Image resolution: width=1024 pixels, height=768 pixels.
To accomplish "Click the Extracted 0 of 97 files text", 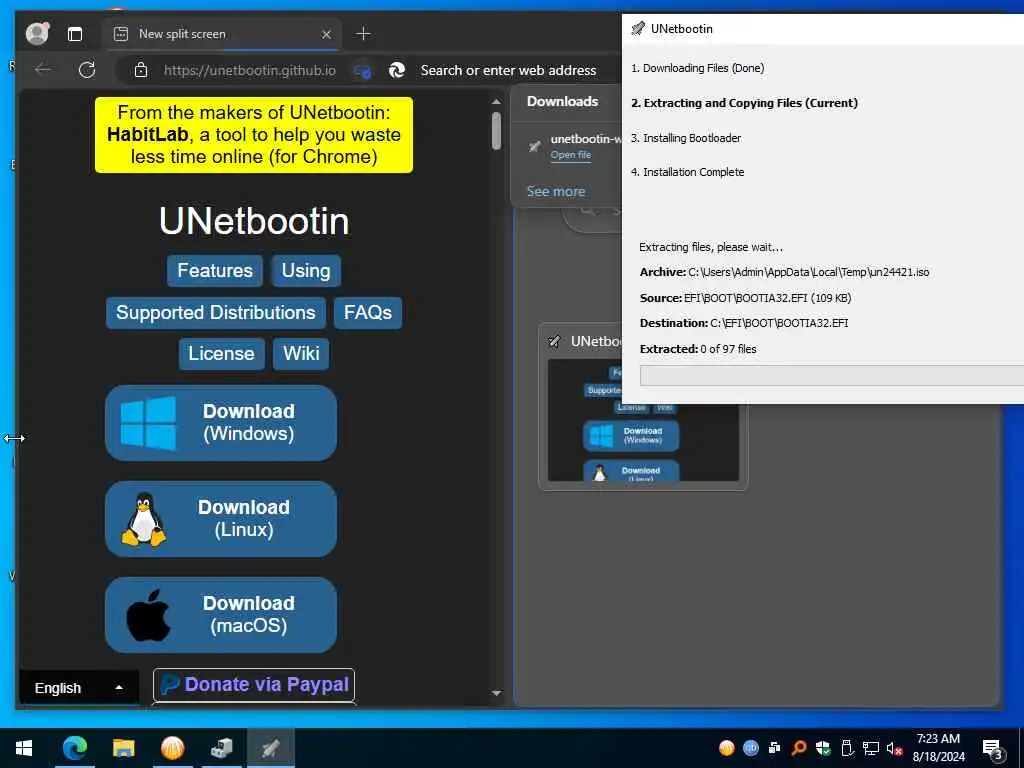I will (x=698, y=349).
